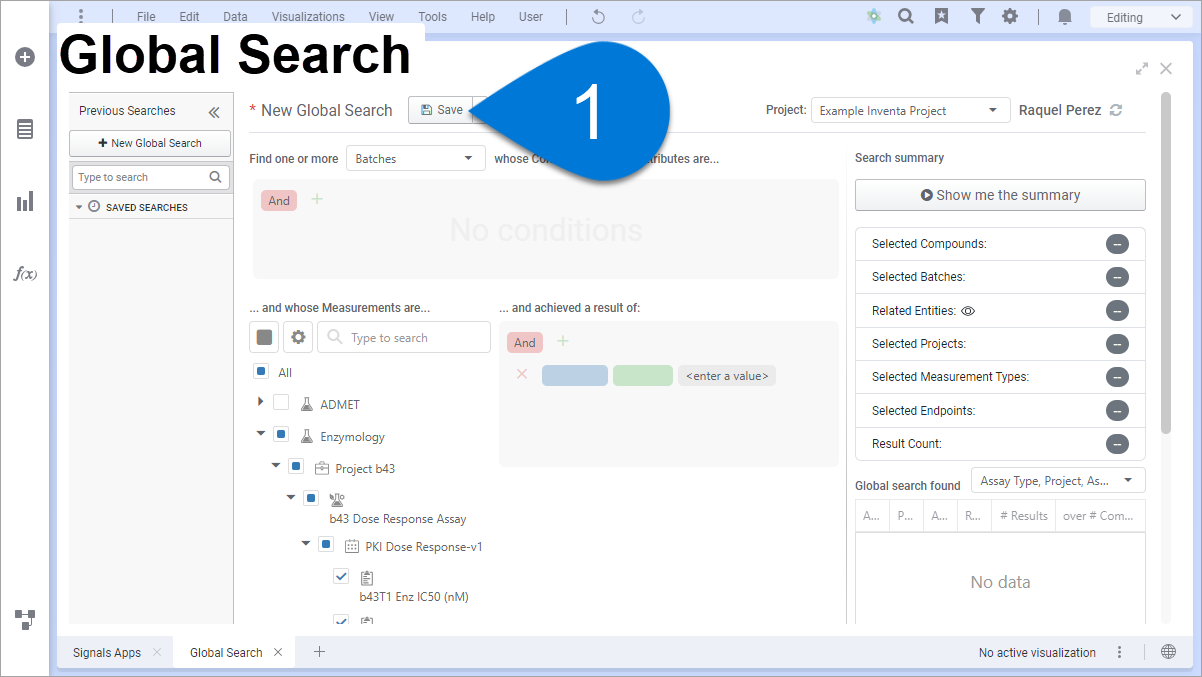Screen dimensions: 1202x677
Task: Open the Tools menu
Action: 432,17
